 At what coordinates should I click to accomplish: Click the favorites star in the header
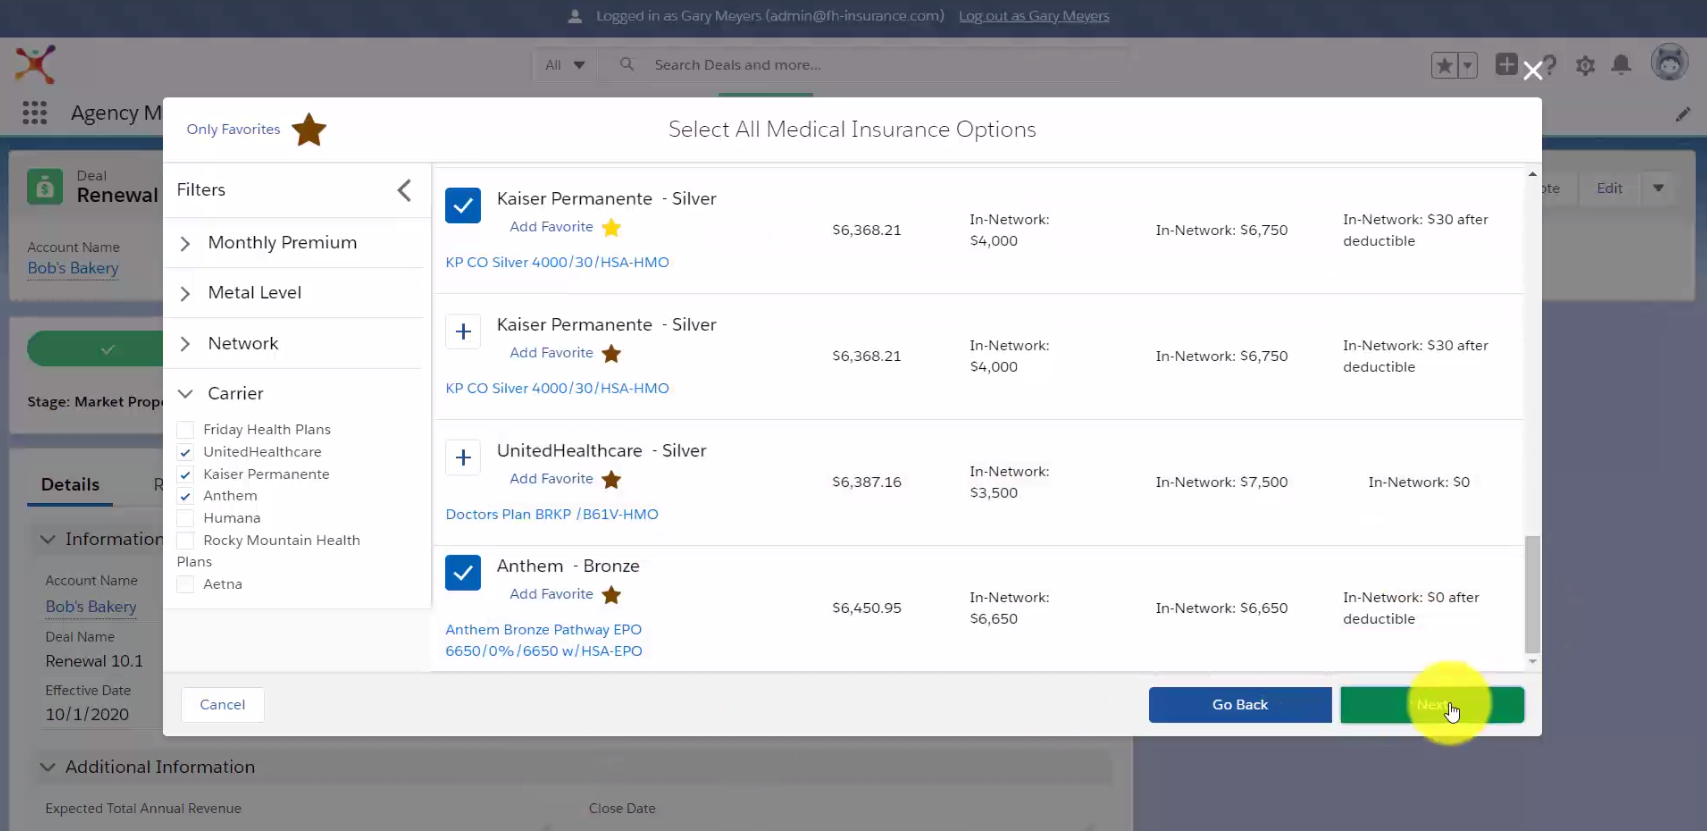tap(1444, 66)
